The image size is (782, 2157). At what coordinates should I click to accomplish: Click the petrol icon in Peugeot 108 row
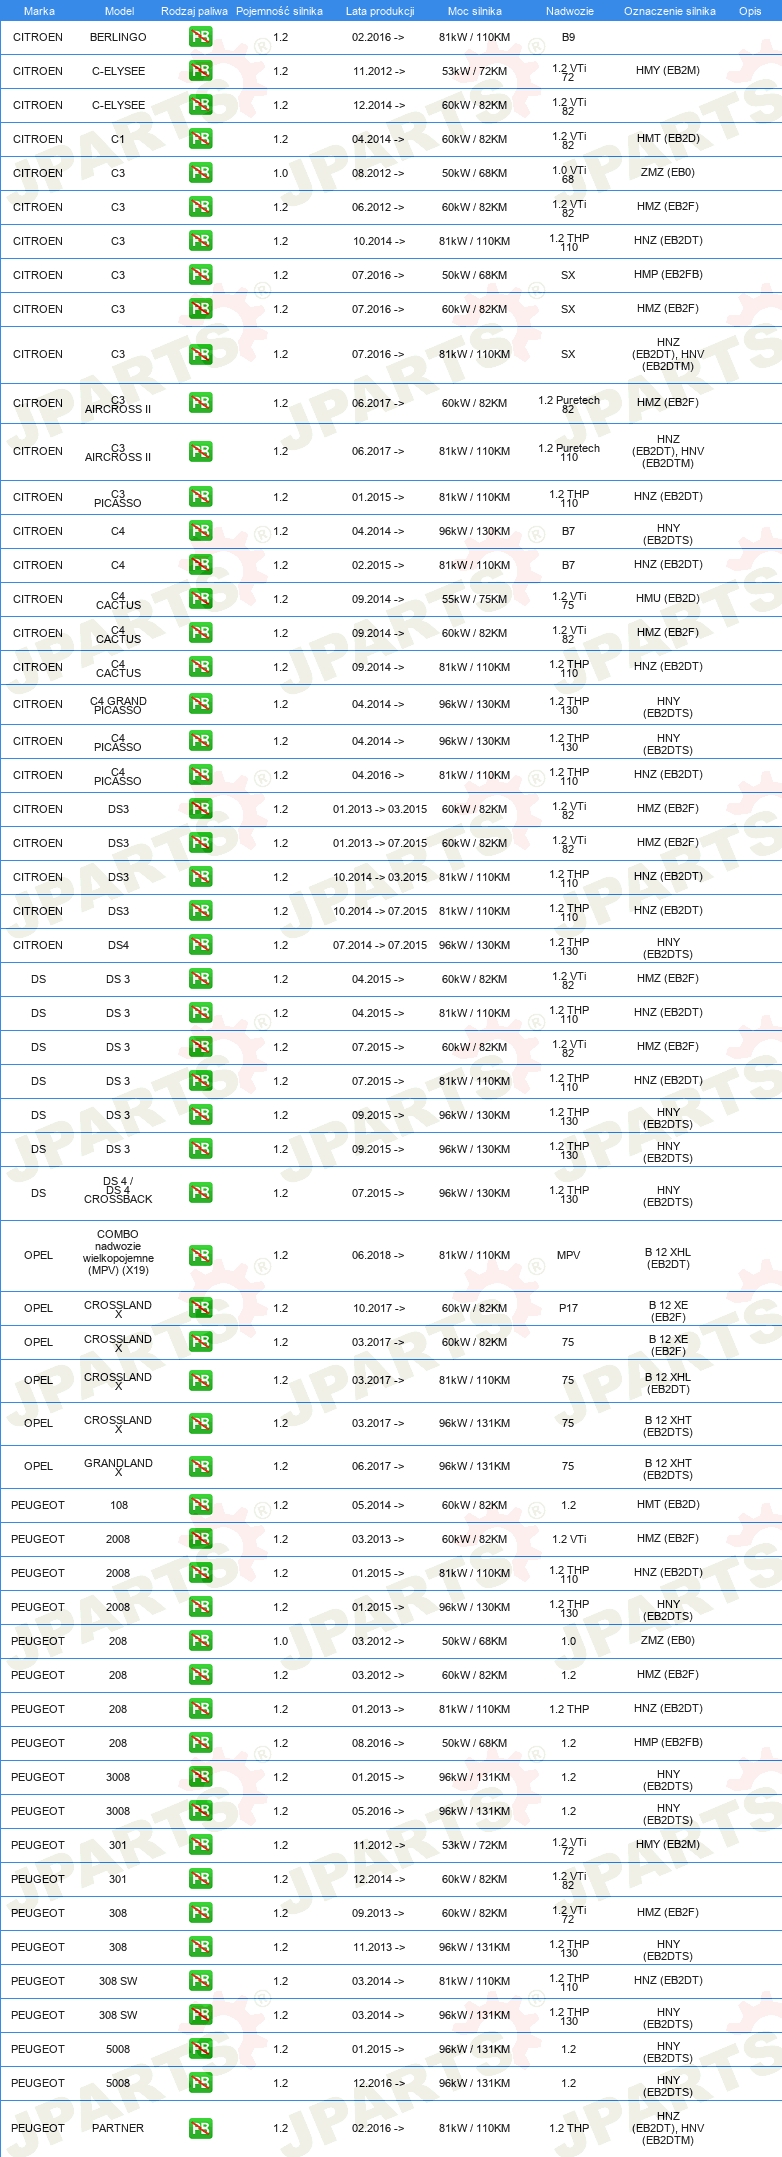point(200,1505)
